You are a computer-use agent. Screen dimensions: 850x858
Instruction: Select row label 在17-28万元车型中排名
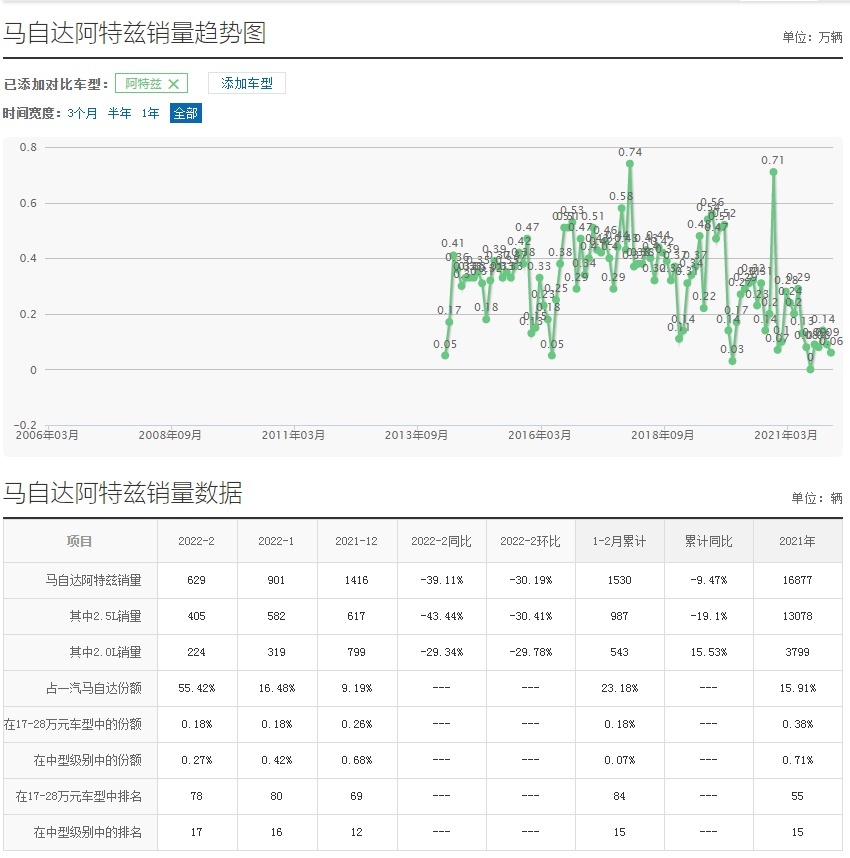pyautogui.click(x=79, y=796)
